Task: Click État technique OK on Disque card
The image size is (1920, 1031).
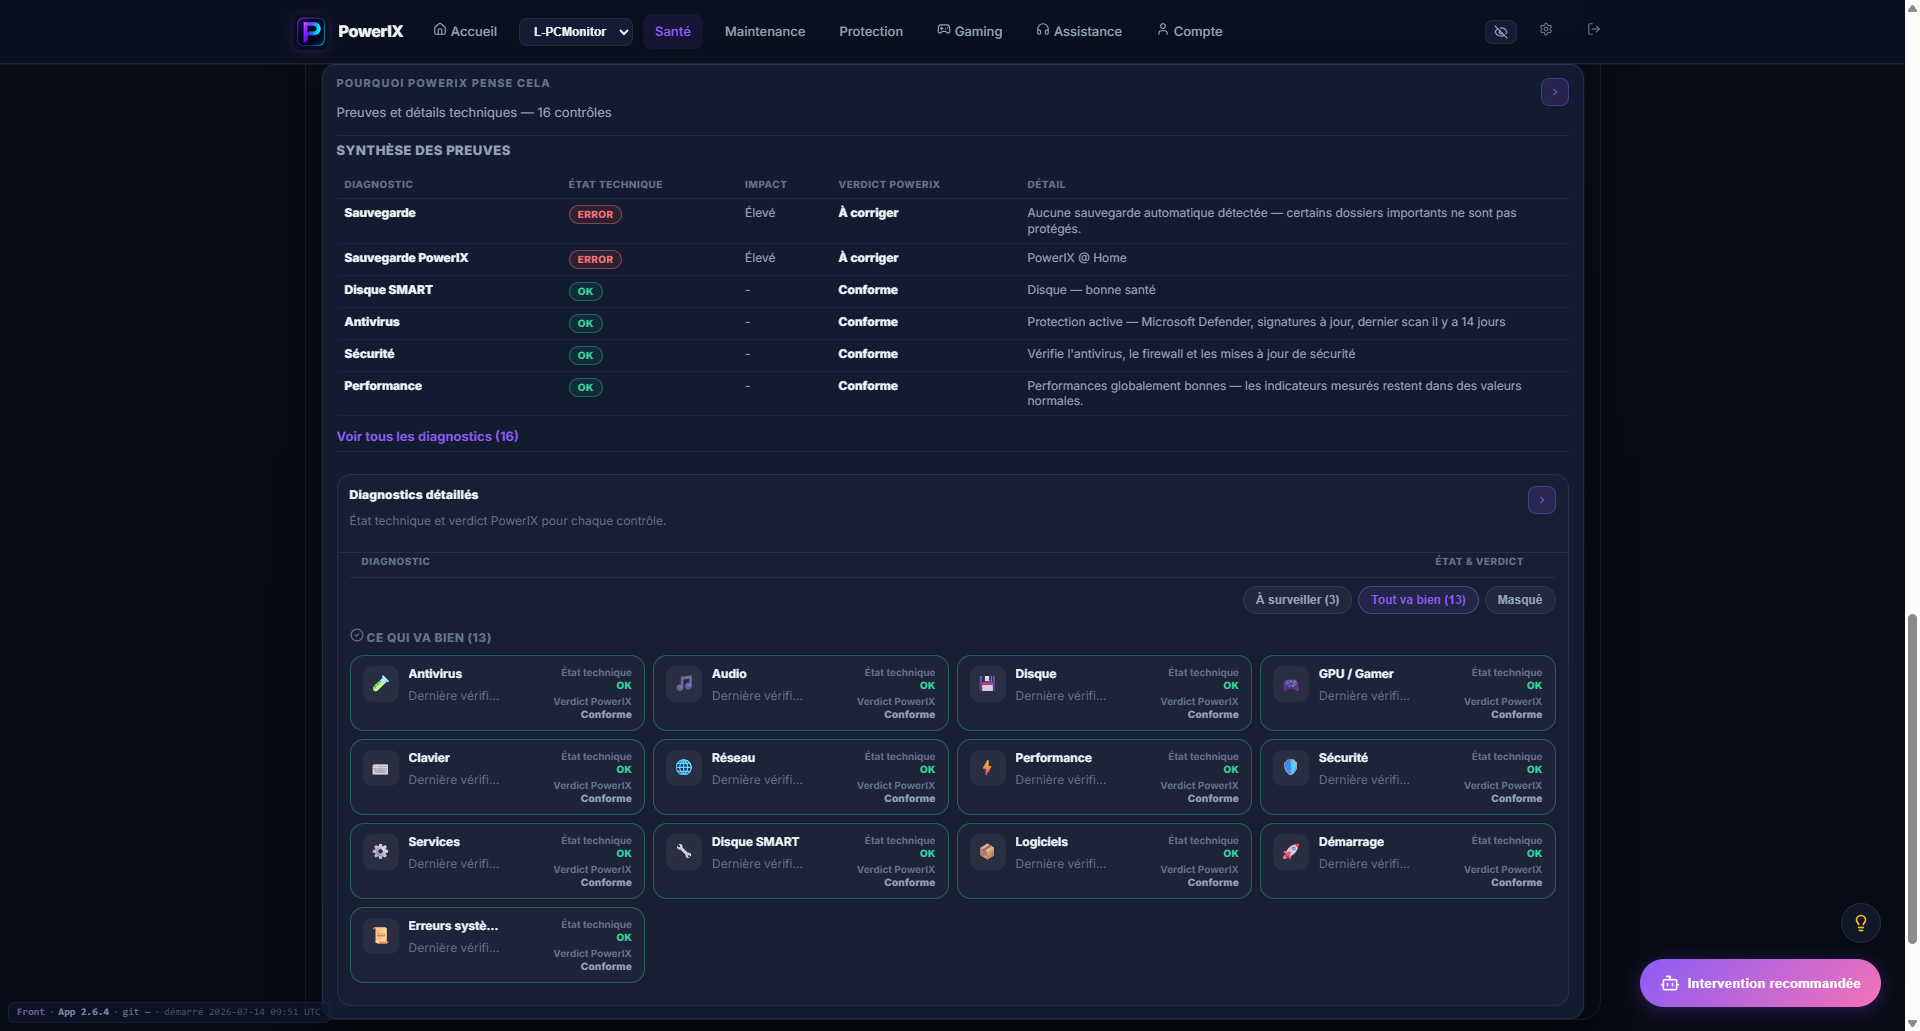Action: pos(1230,686)
